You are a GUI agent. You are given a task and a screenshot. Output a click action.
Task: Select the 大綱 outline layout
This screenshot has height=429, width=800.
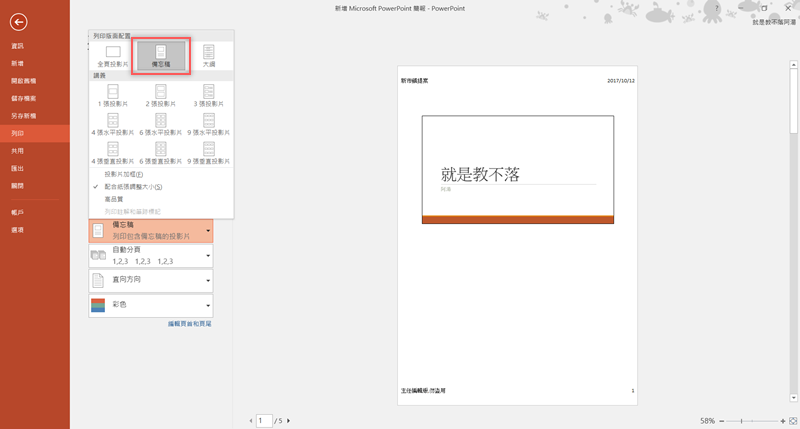tap(208, 56)
